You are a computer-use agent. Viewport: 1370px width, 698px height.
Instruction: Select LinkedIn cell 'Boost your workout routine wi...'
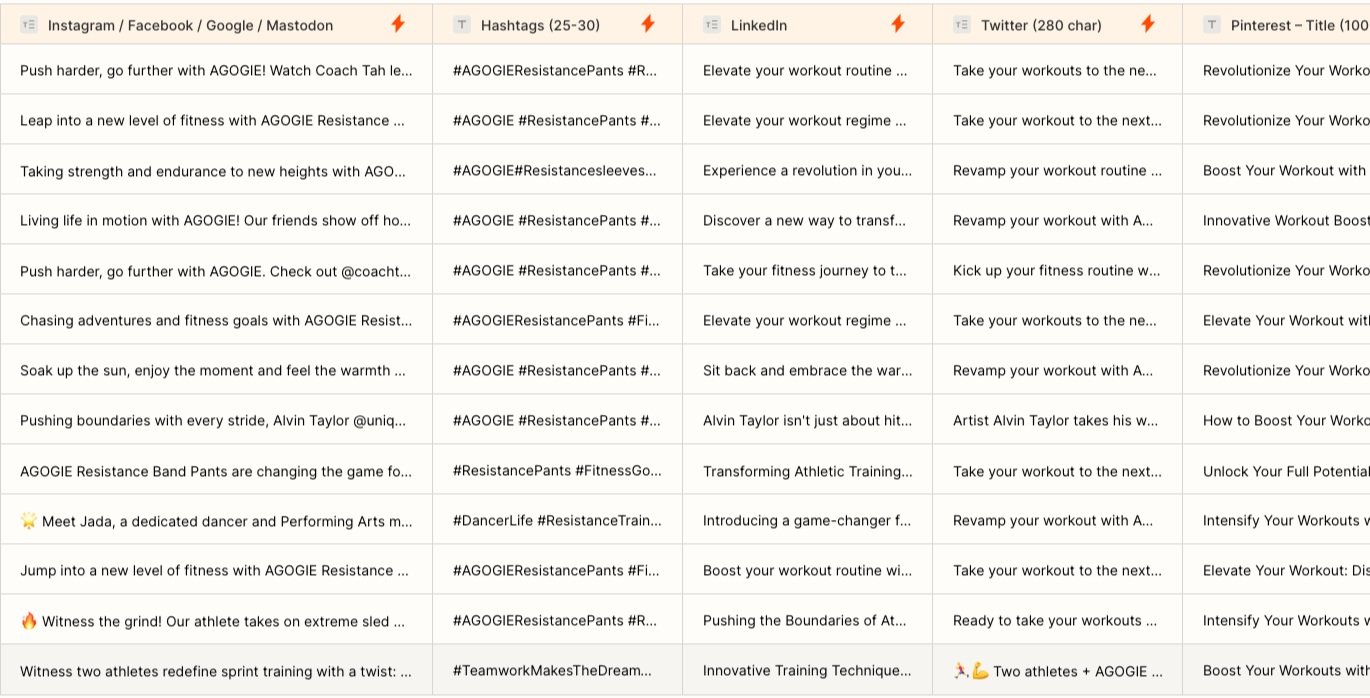click(807, 570)
